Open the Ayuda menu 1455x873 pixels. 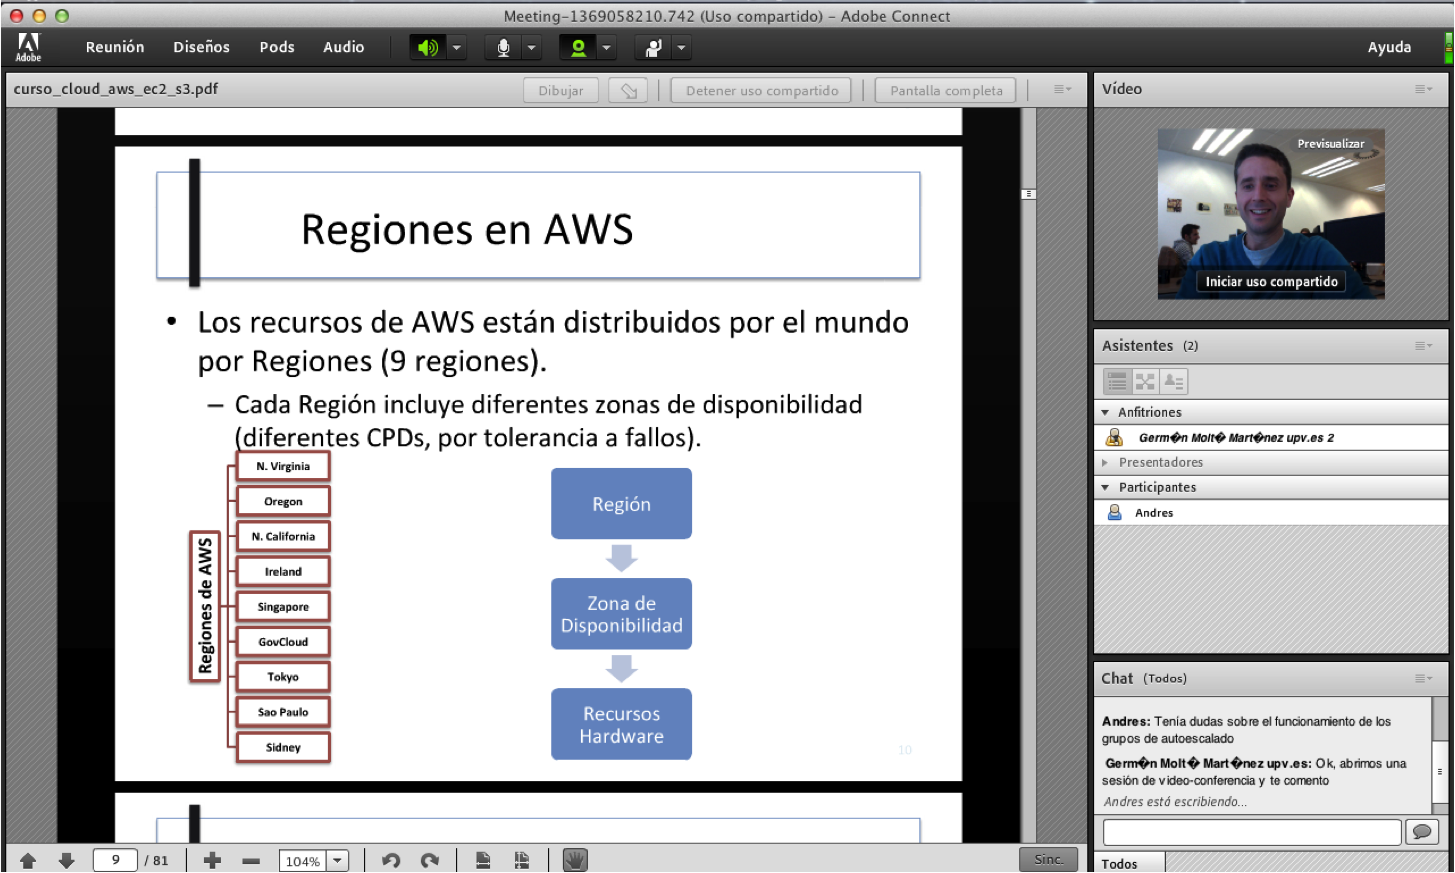pos(1389,47)
